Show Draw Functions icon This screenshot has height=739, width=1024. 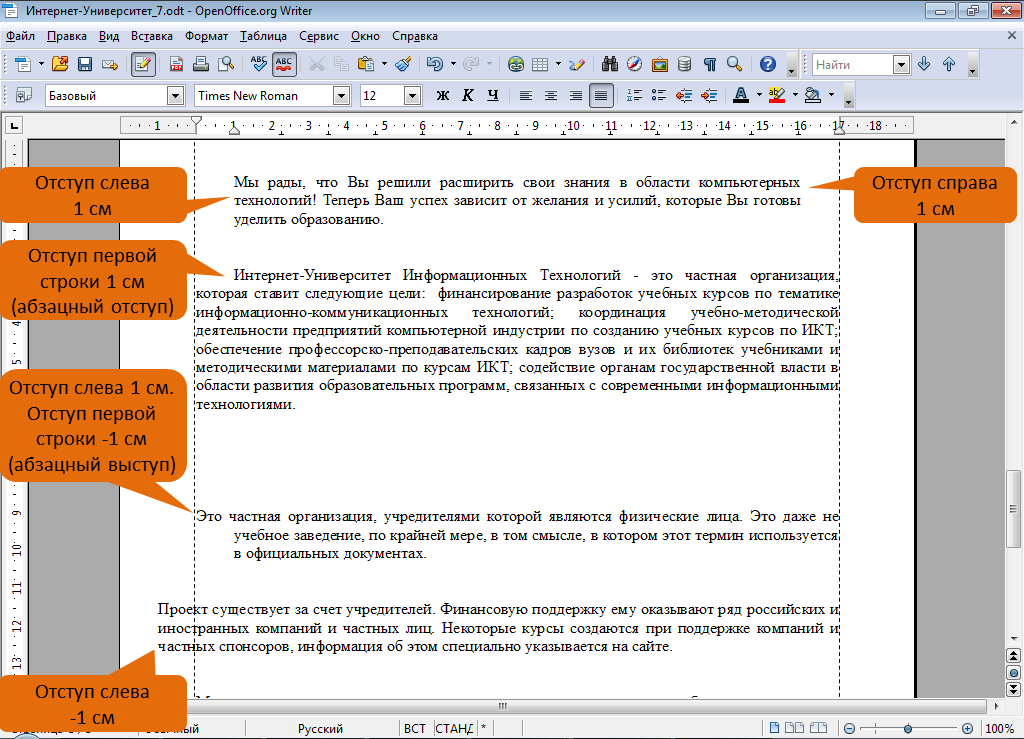576,64
